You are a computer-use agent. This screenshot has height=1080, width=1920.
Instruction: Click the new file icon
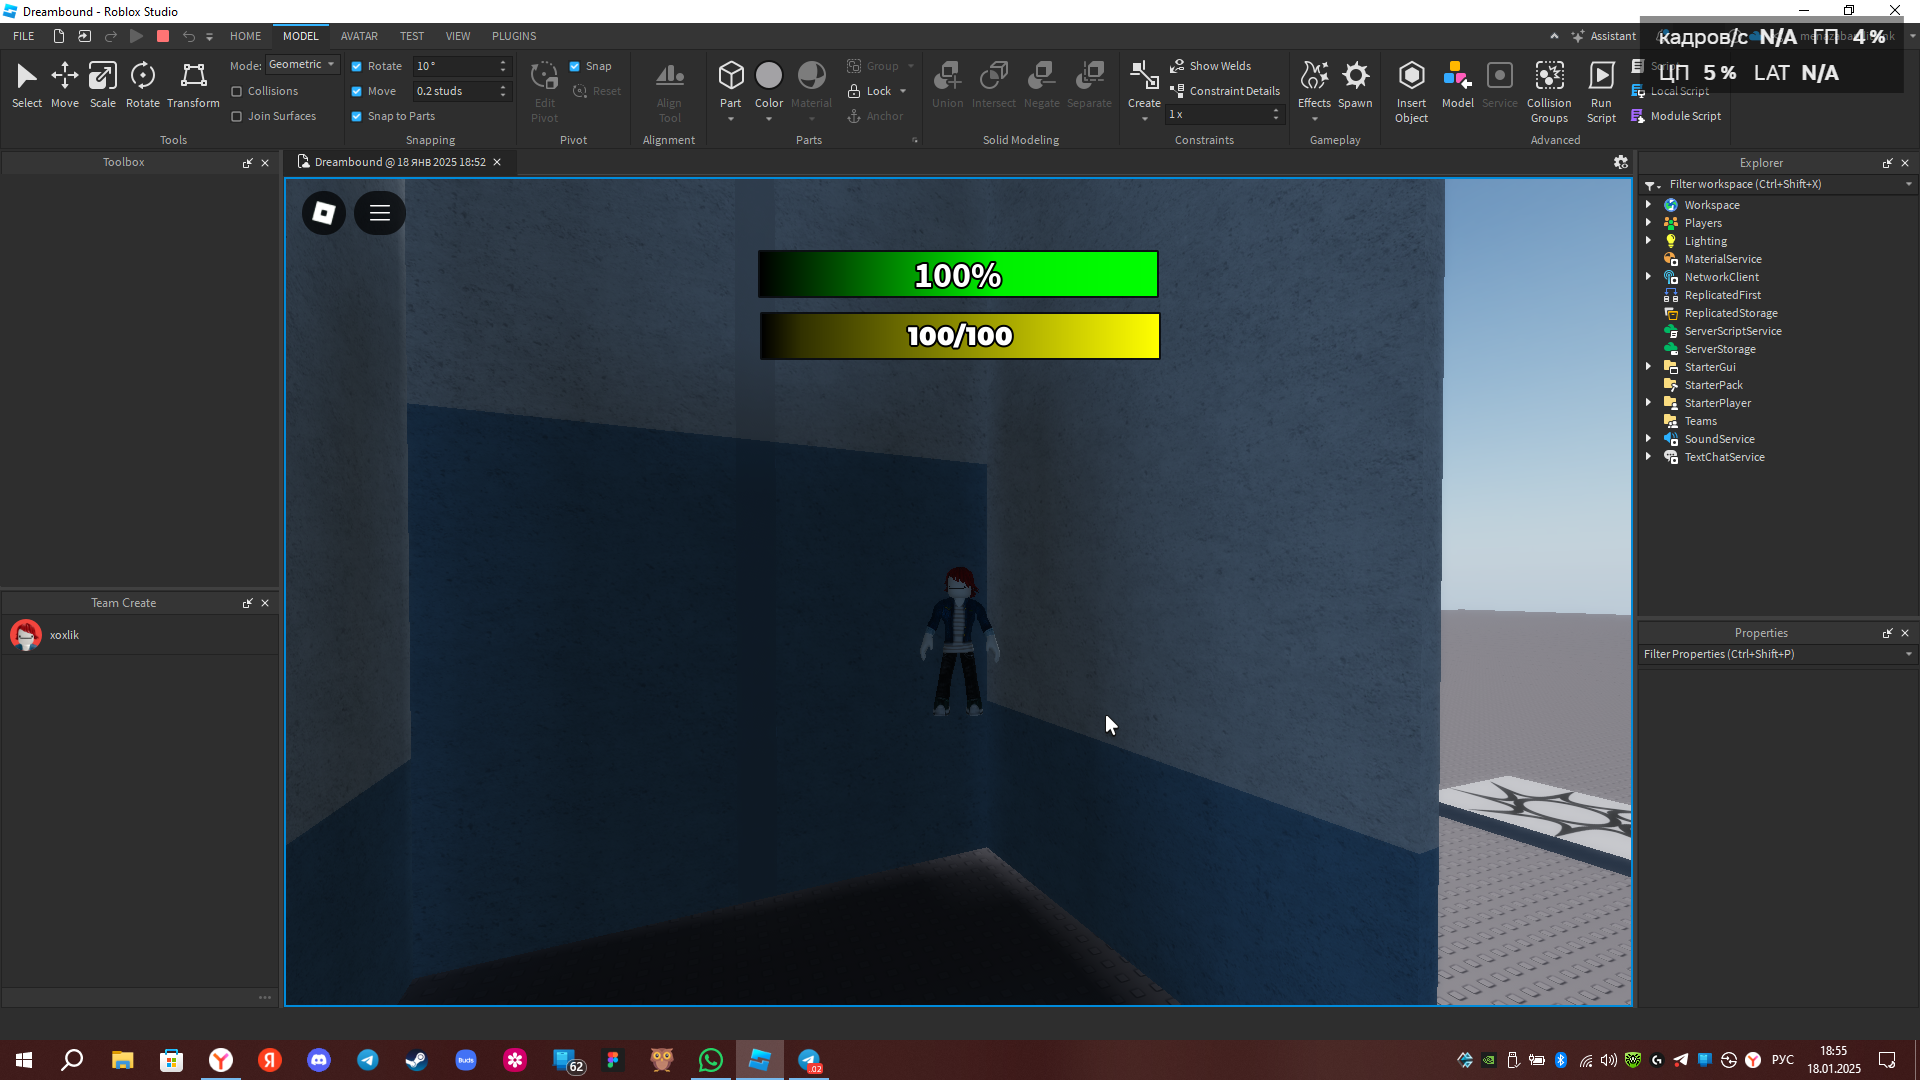click(x=59, y=36)
